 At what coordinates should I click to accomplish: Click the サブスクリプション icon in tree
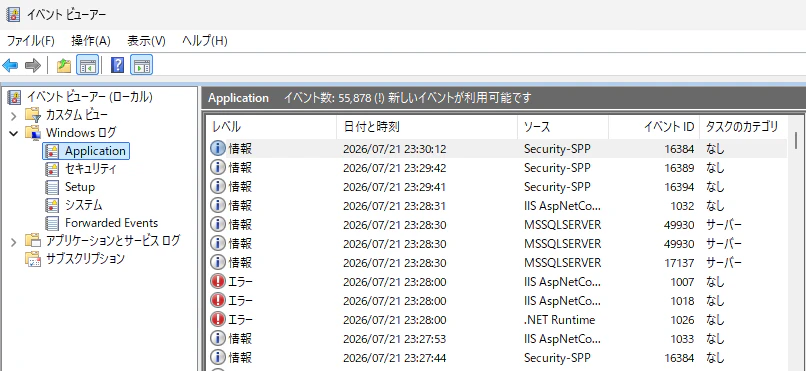[x=32, y=258]
